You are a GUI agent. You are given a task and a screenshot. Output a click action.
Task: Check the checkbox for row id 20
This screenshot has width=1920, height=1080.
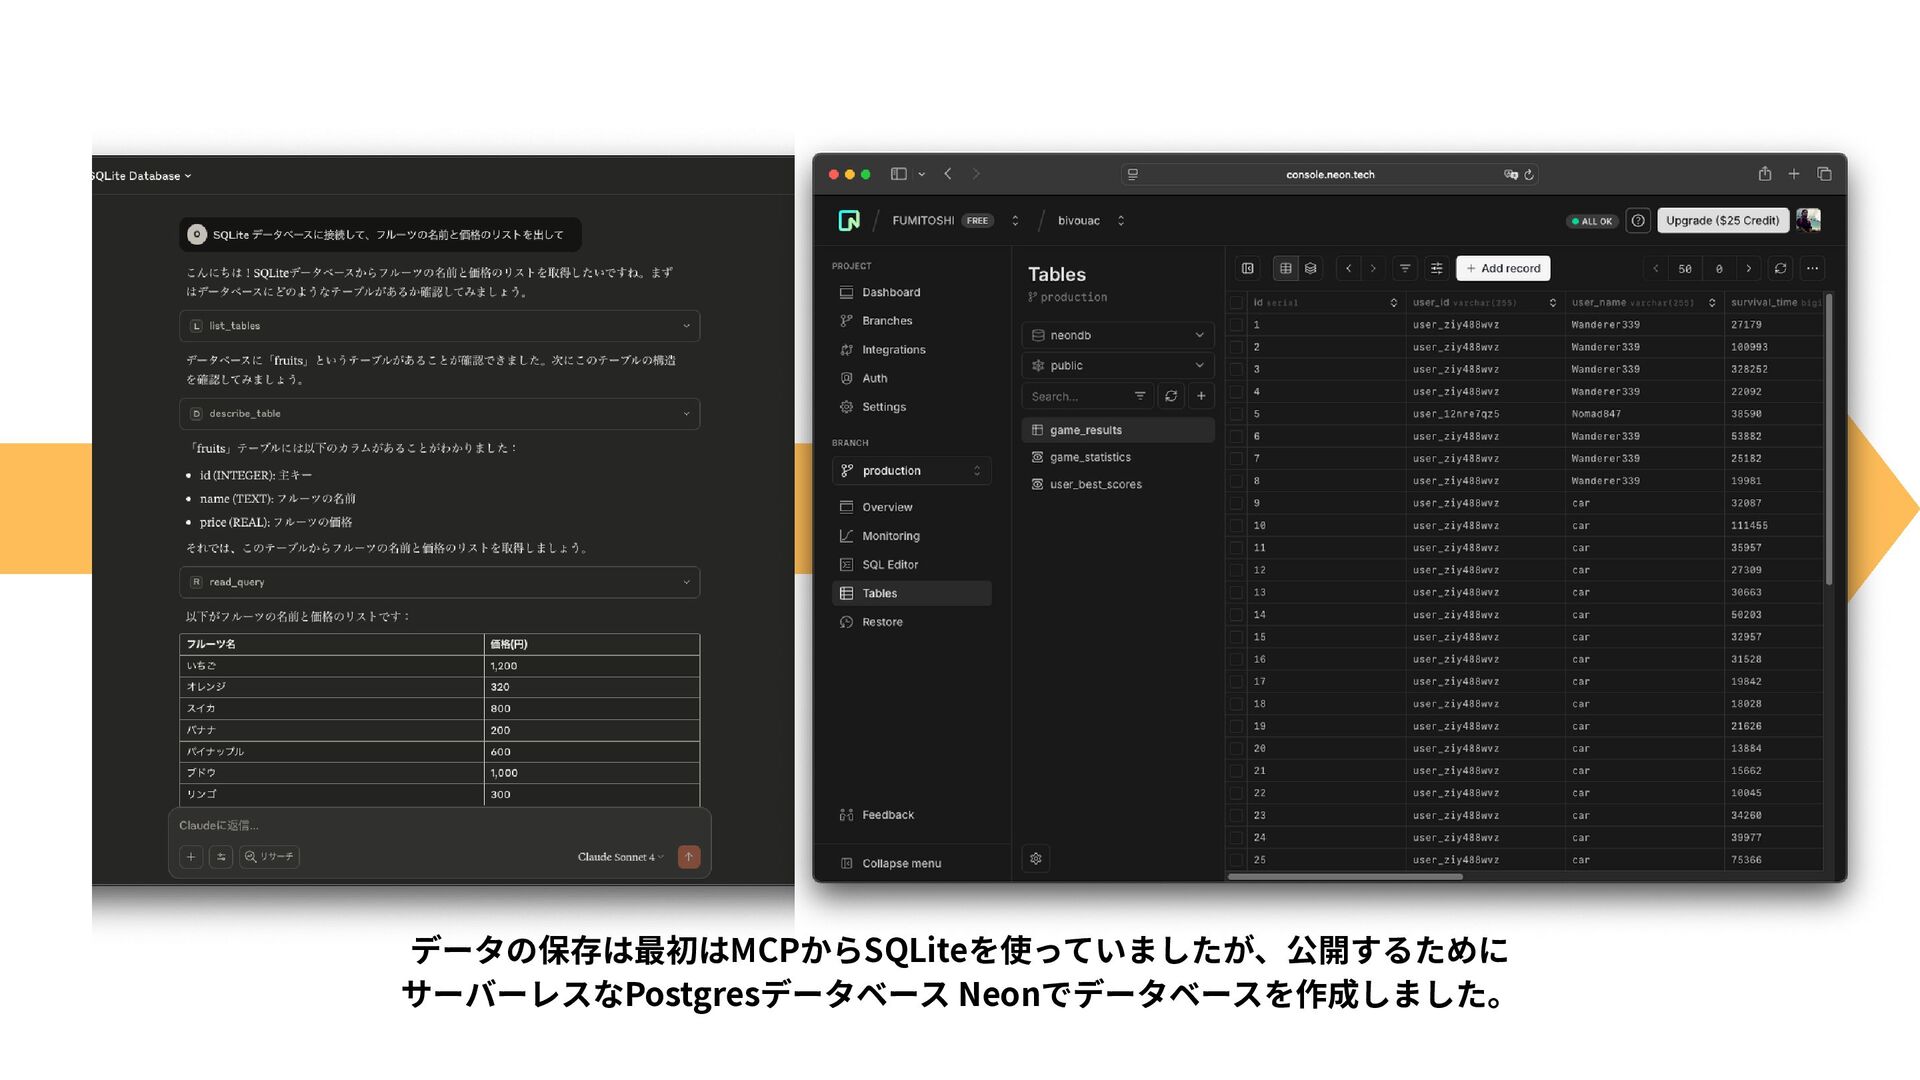(x=1237, y=749)
